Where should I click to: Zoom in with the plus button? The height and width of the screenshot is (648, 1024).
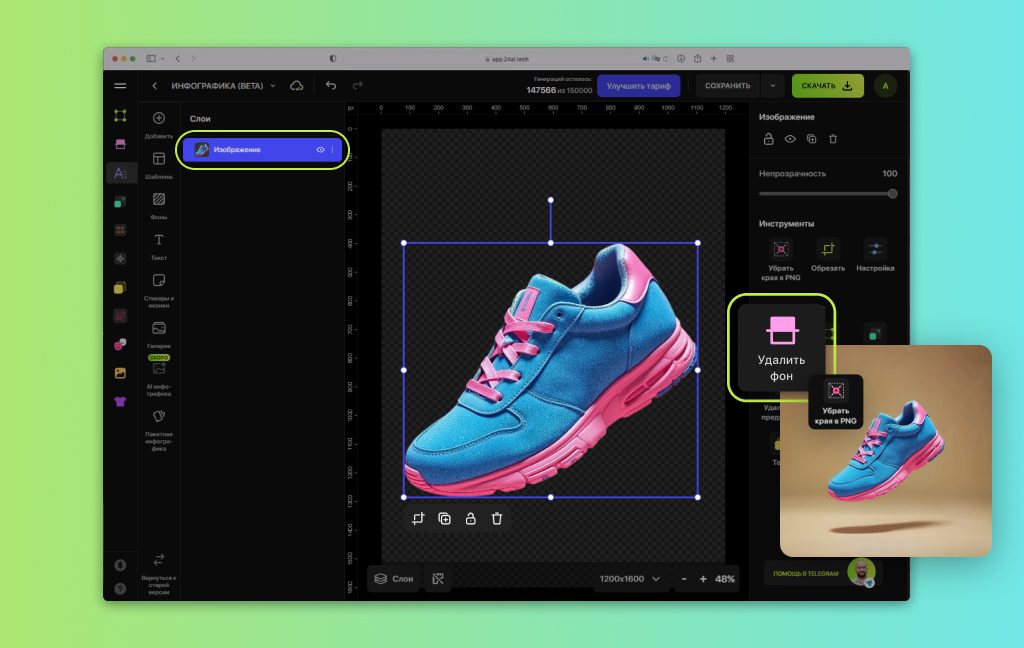[703, 579]
